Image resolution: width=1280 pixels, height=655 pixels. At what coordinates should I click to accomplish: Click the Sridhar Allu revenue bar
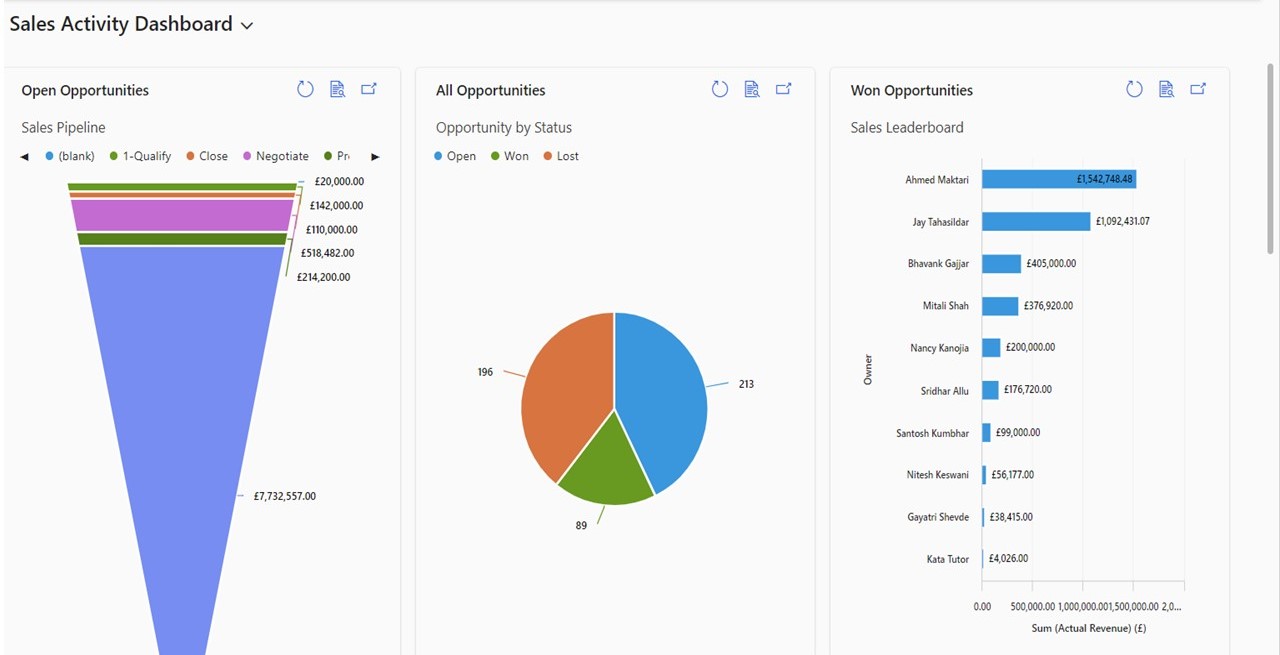[x=990, y=390]
